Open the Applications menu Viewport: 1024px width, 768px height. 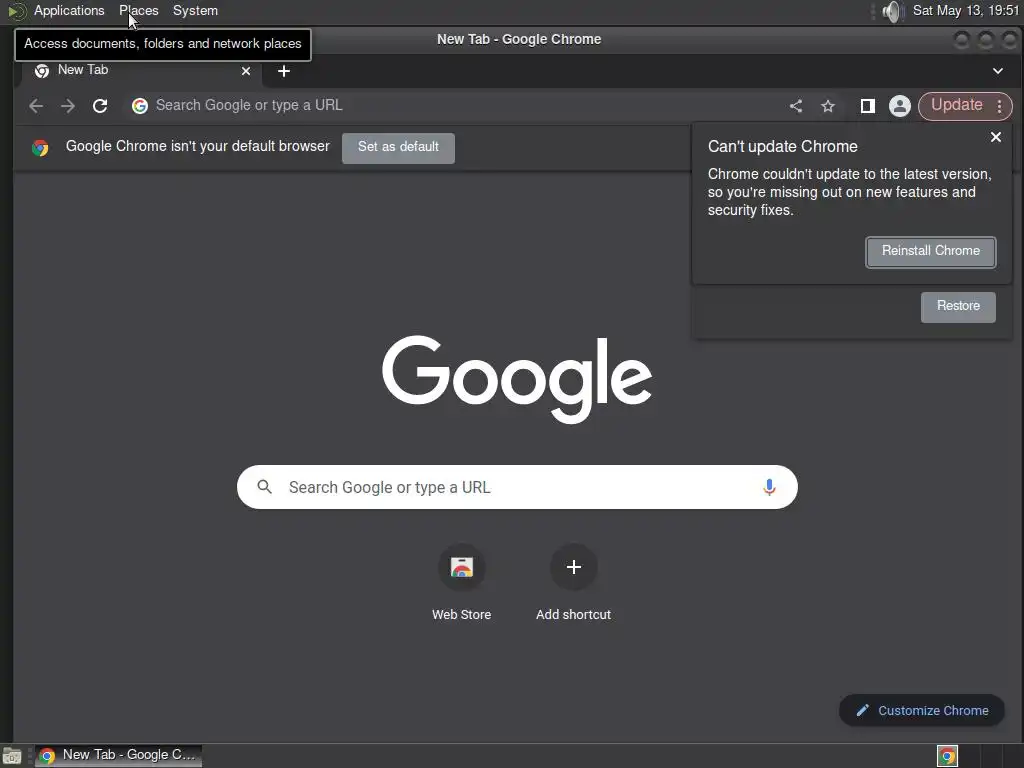click(69, 10)
